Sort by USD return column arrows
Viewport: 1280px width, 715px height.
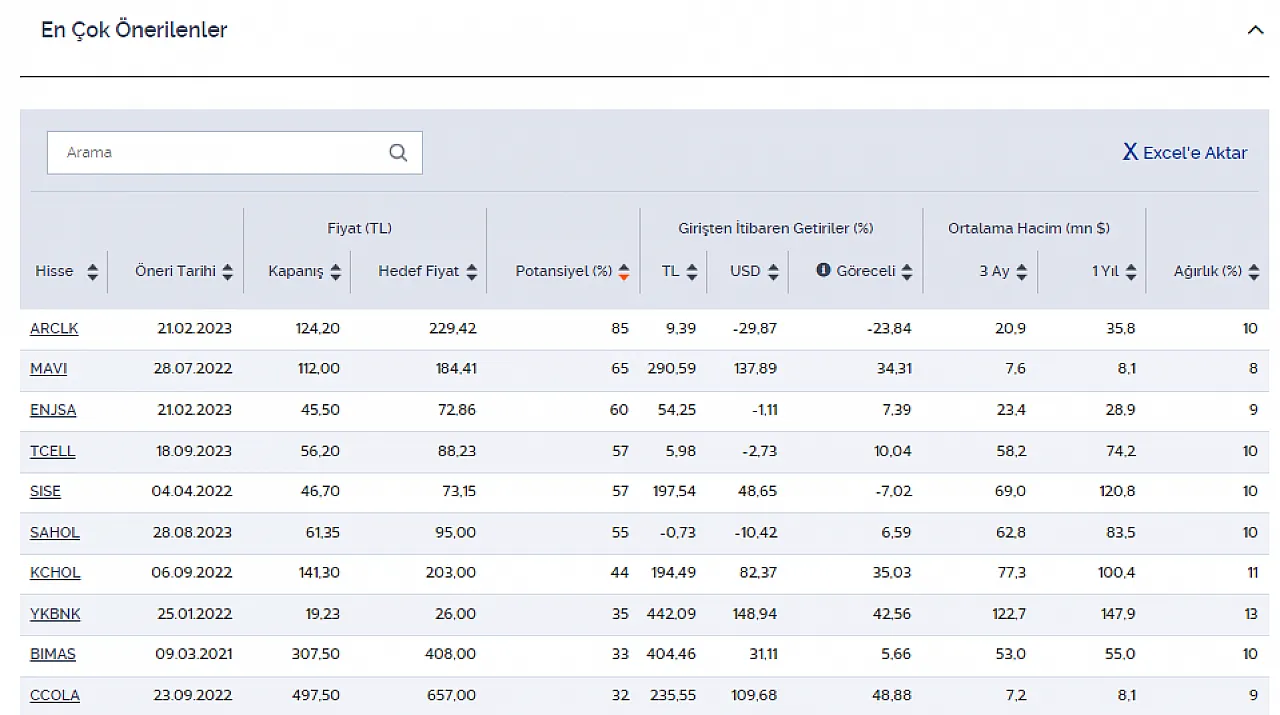[773, 271]
